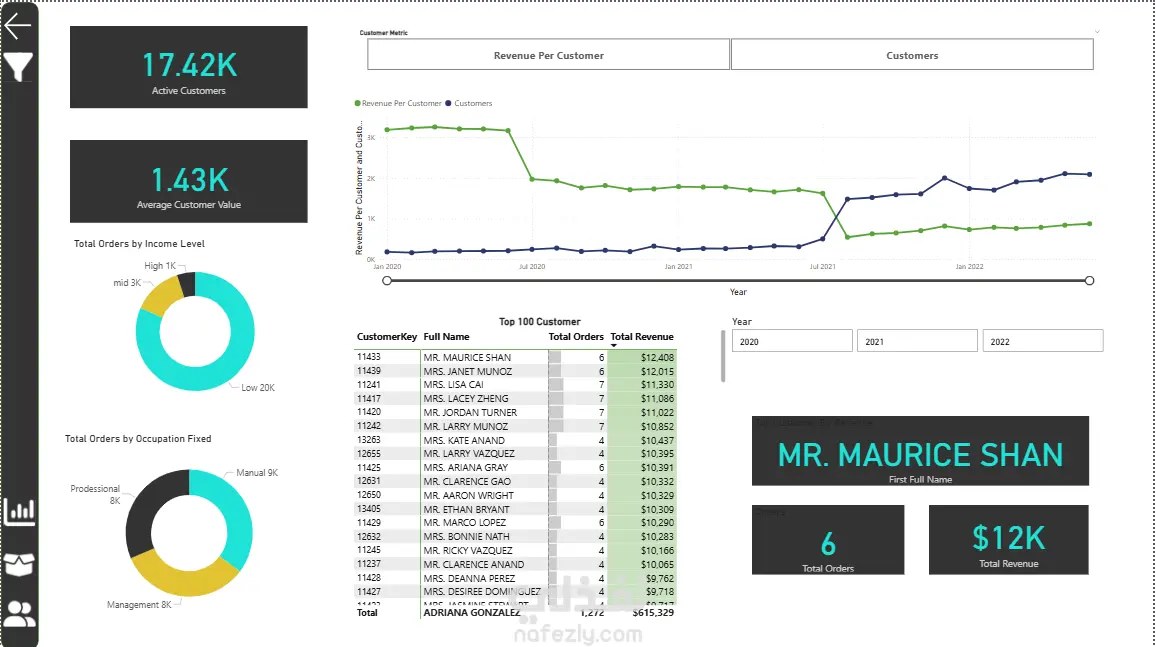Open the product box page icon
1156x647 pixels.
[19, 564]
